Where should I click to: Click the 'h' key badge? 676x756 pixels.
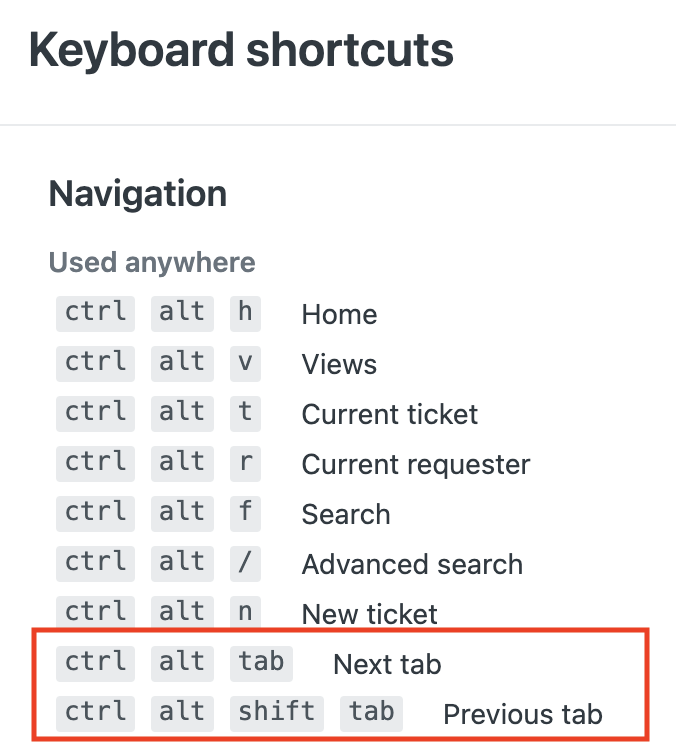point(245,312)
